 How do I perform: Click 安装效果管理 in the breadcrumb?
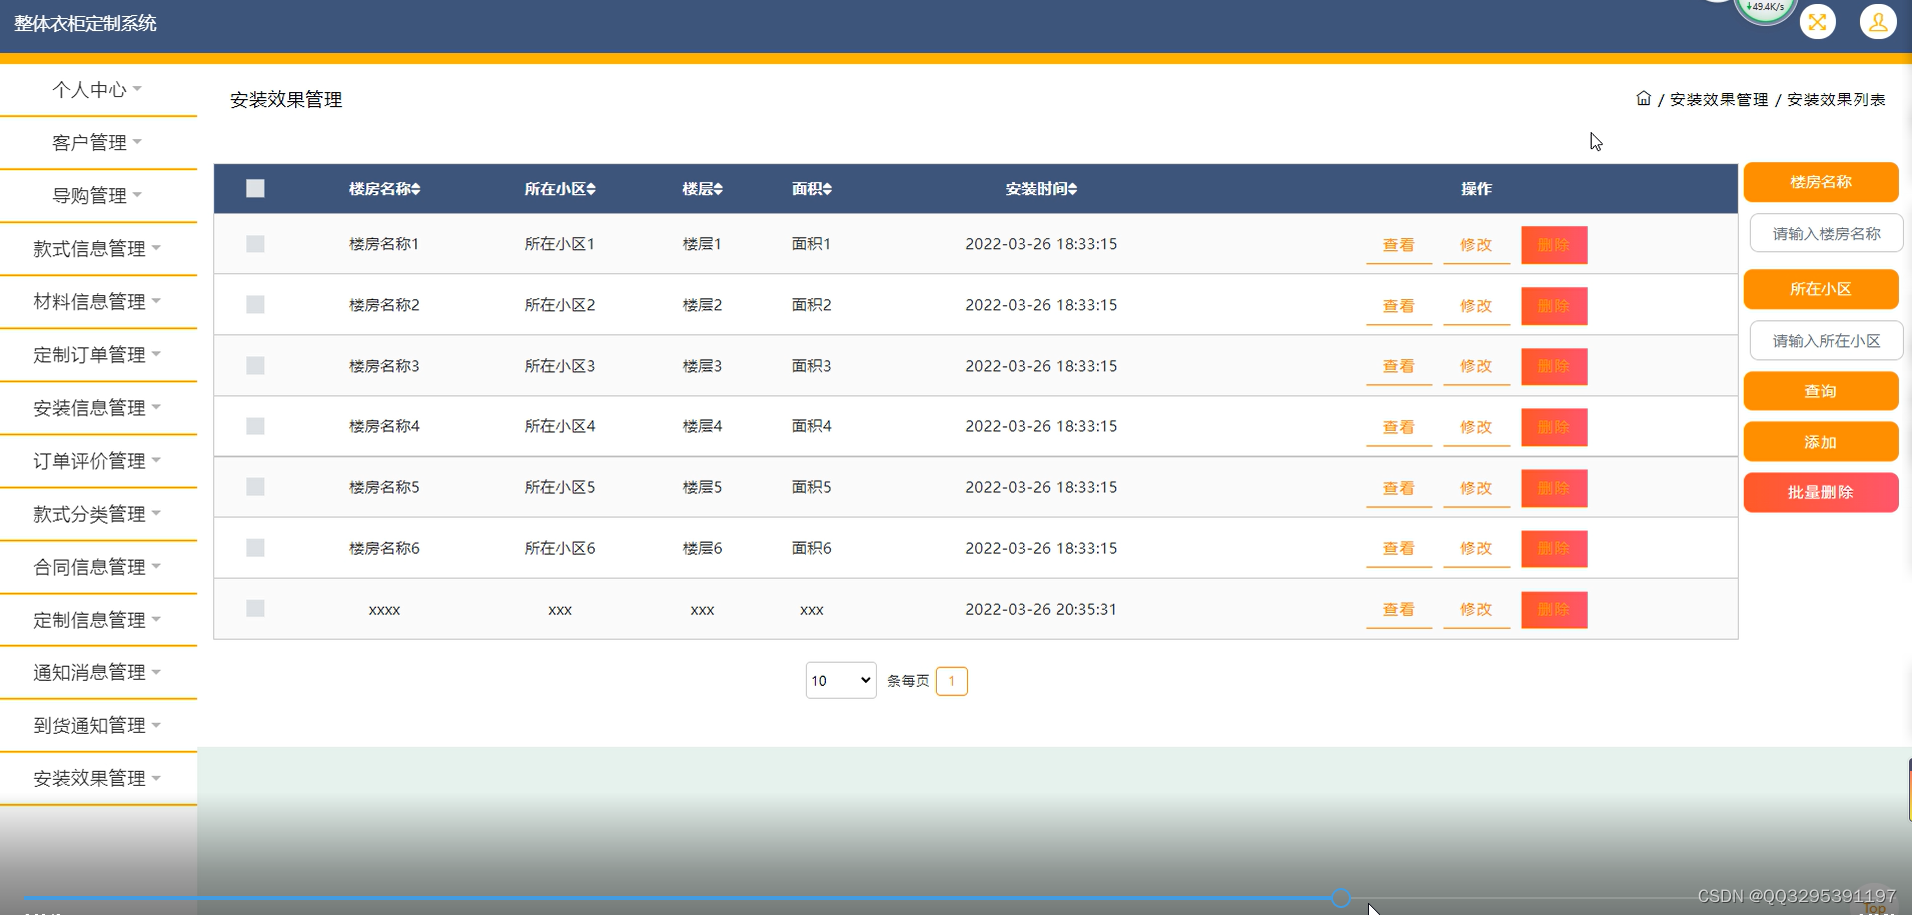(x=1719, y=99)
